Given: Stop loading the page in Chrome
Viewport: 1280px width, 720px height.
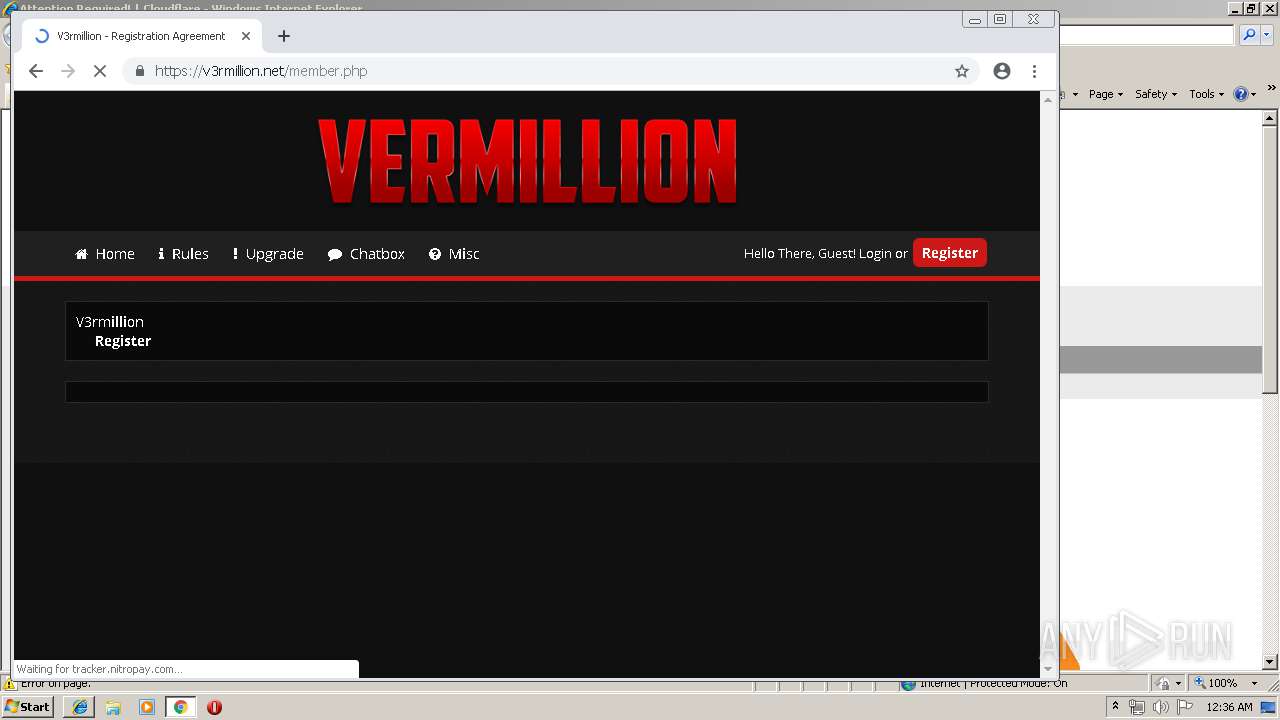Looking at the screenshot, I should click(100, 71).
